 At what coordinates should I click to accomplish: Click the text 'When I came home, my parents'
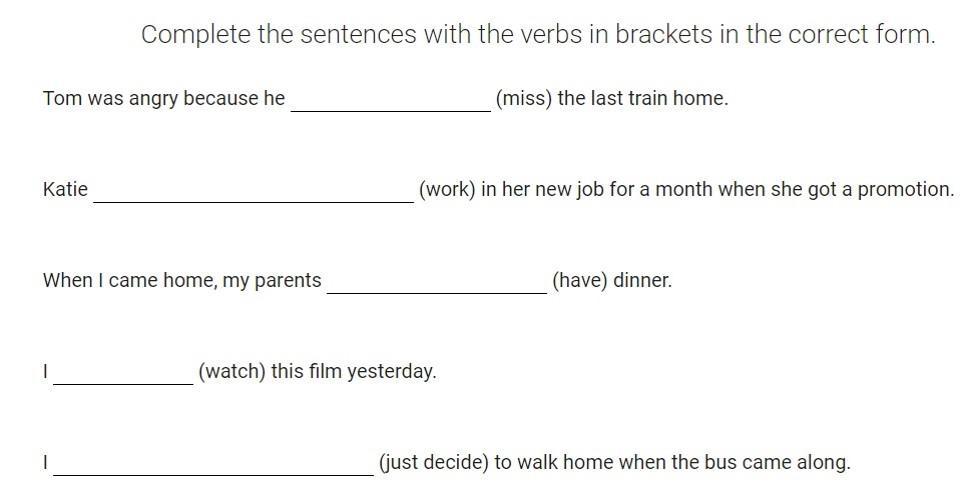182,280
